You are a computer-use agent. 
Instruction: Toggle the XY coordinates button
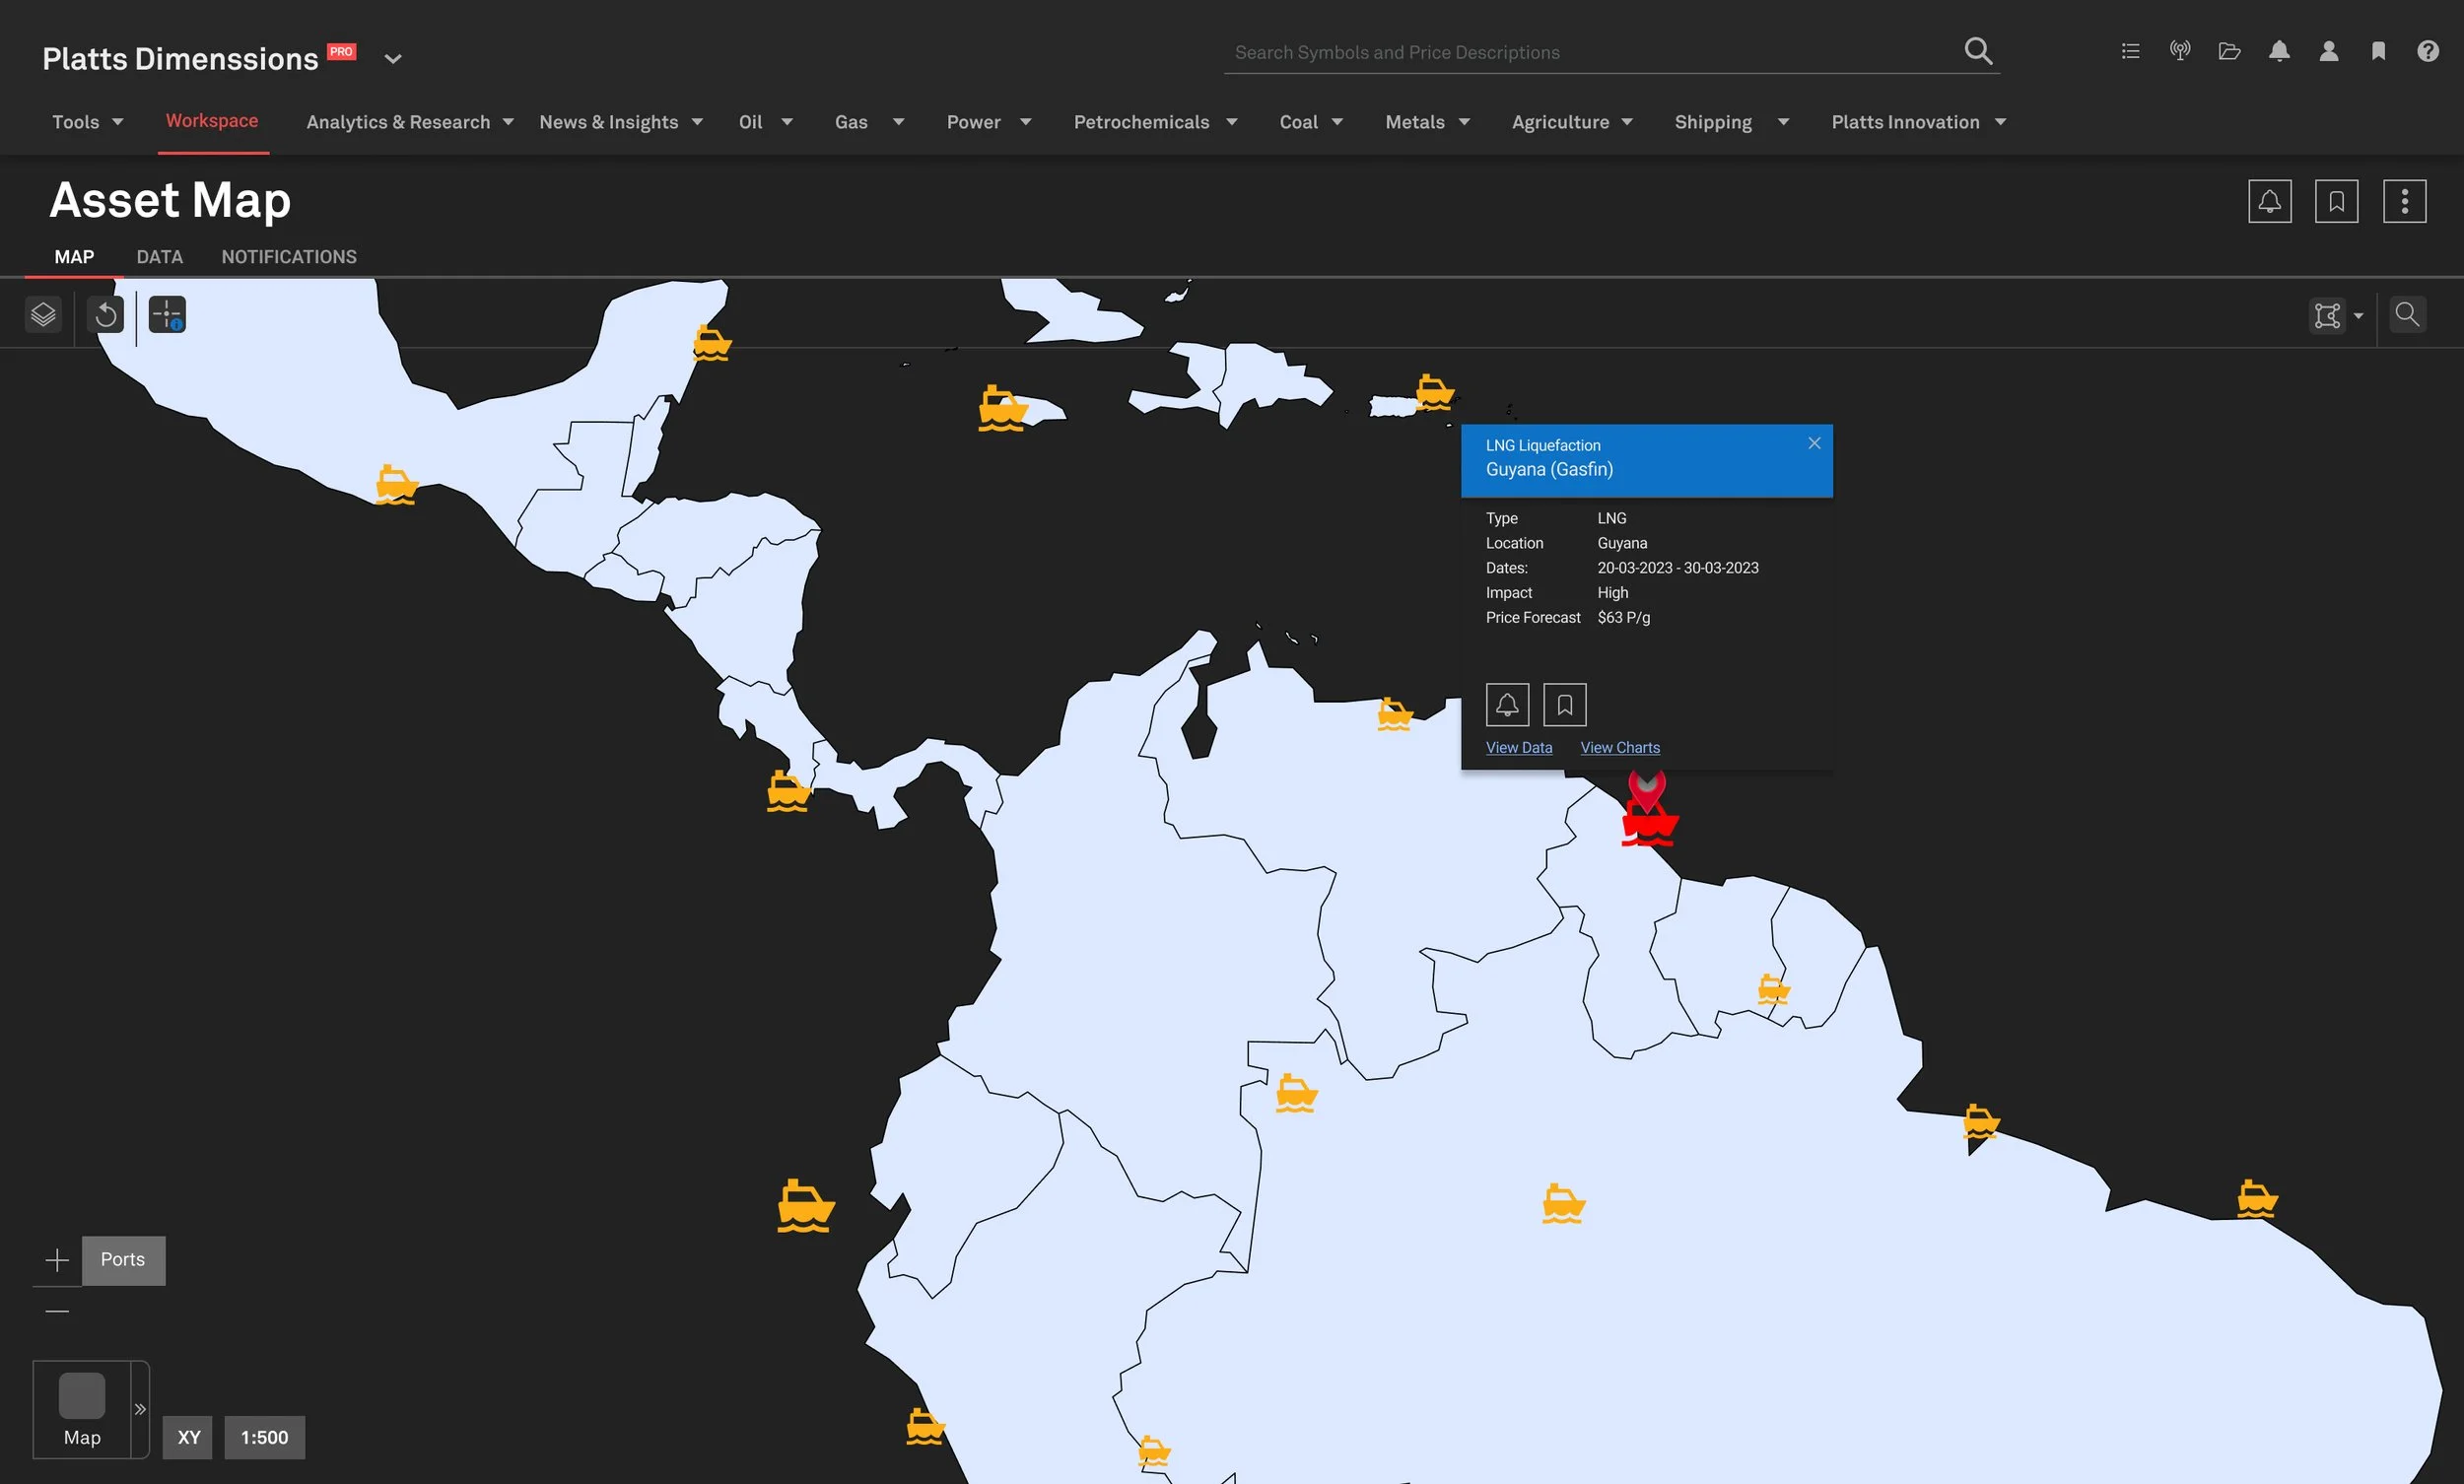tap(188, 1437)
